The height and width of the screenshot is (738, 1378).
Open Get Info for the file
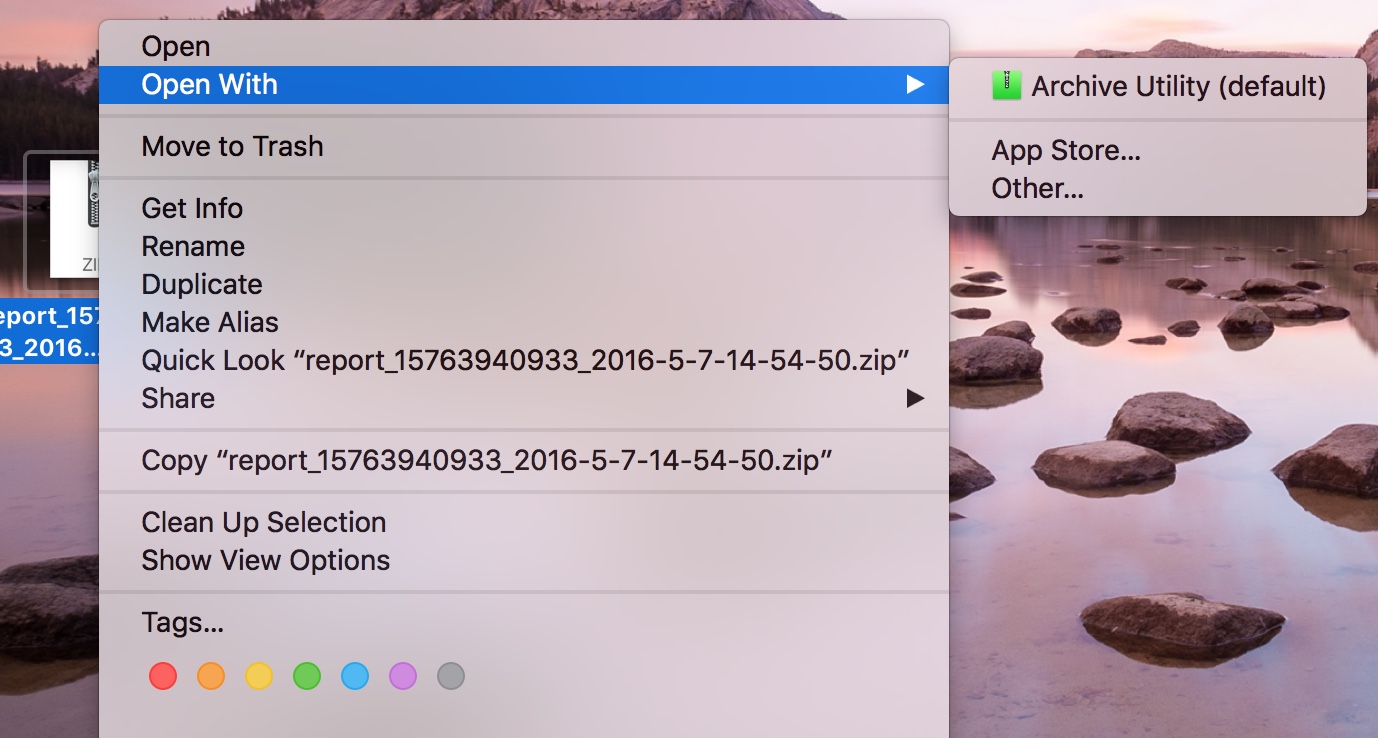pos(192,209)
